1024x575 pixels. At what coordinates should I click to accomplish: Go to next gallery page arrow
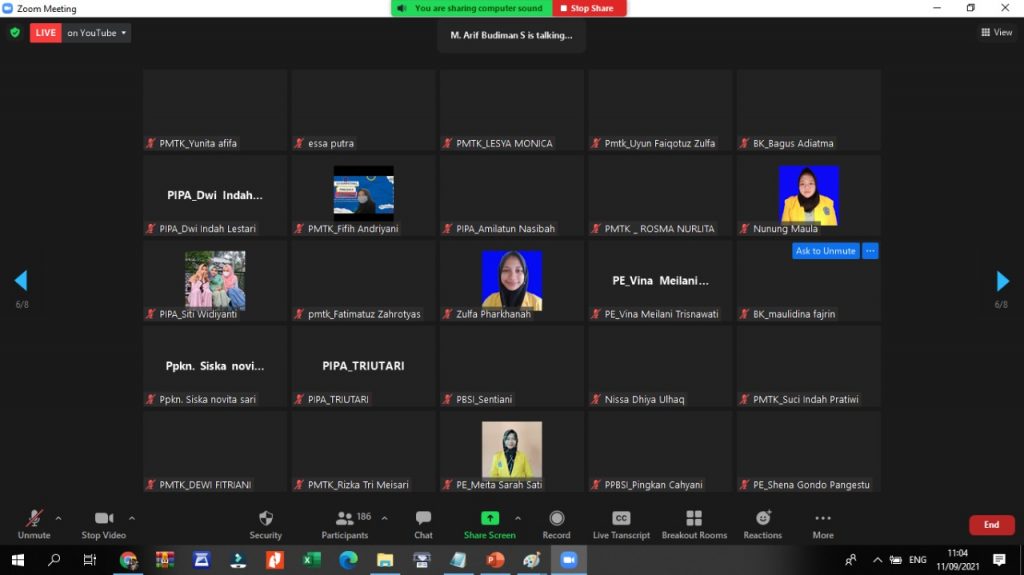(1002, 281)
